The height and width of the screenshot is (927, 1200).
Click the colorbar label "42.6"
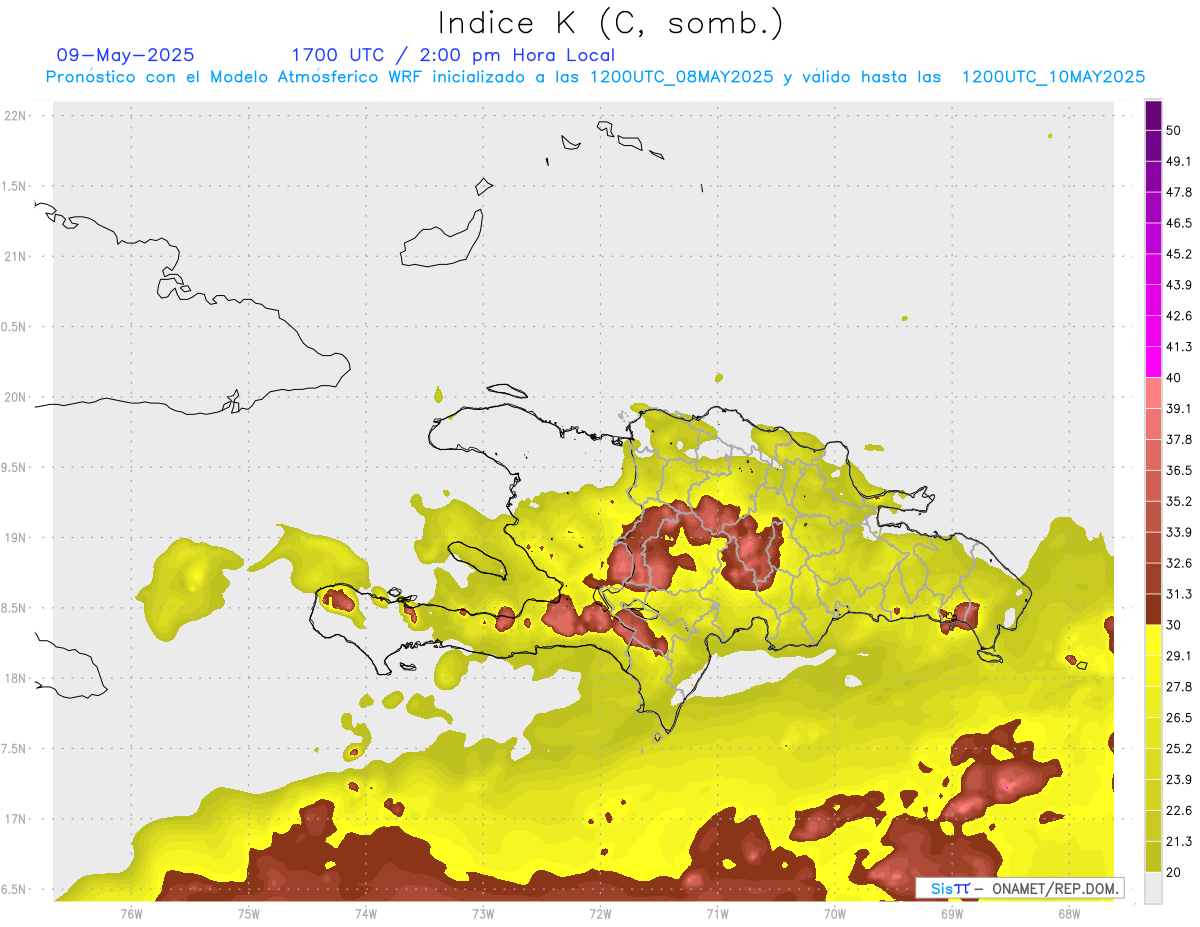[1179, 316]
